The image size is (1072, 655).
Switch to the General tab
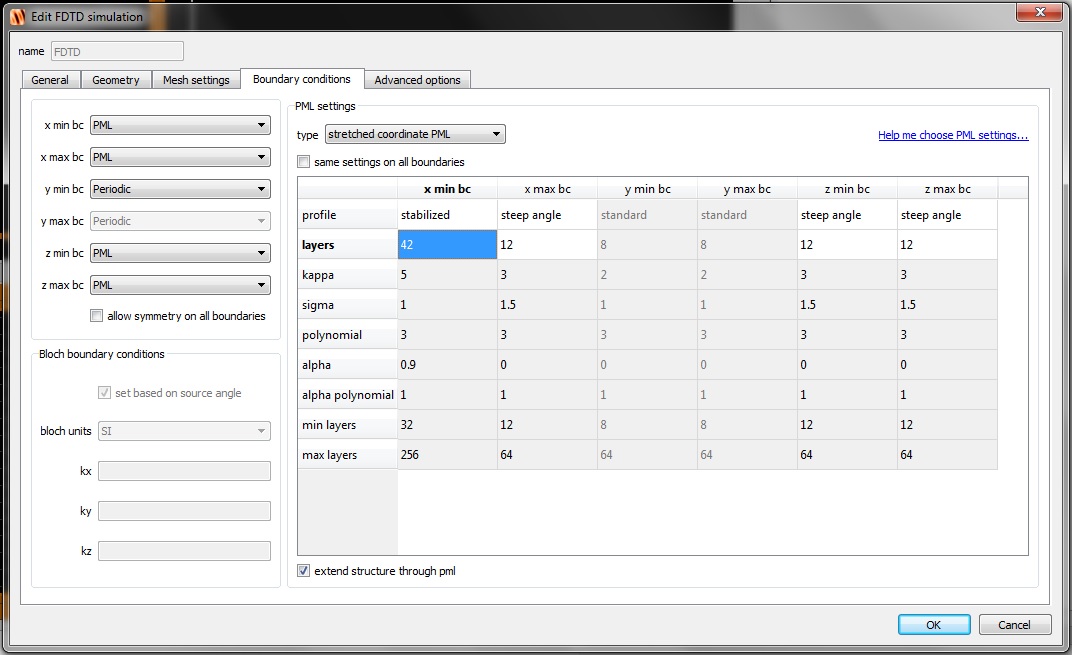50,80
